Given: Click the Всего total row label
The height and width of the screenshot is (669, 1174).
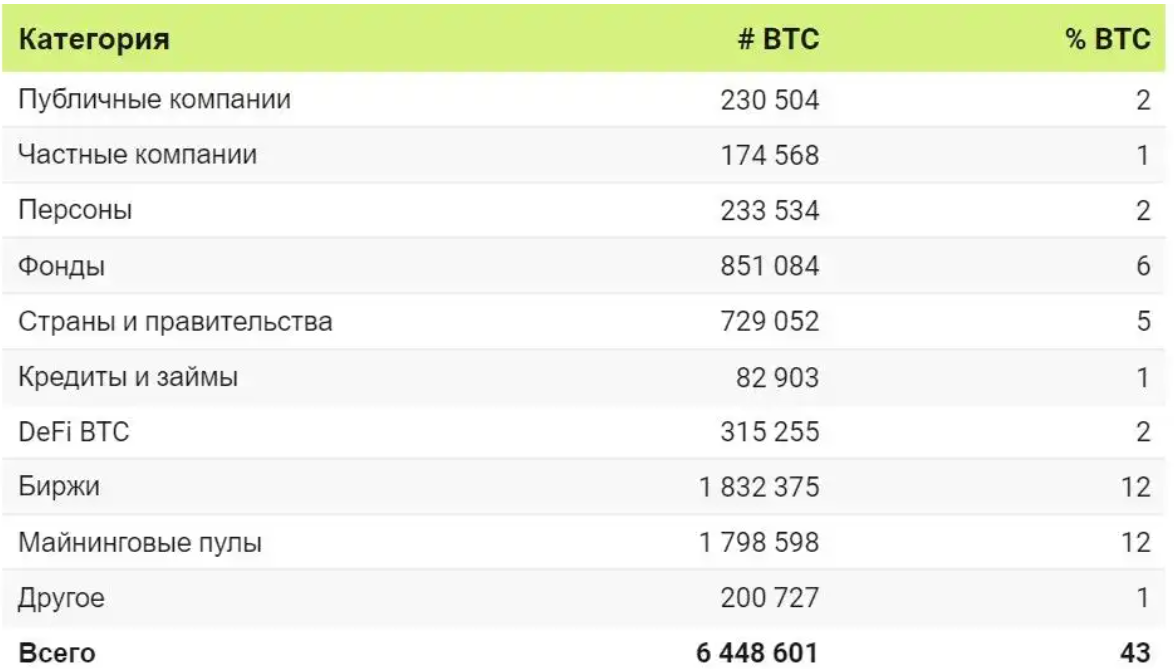Looking at the screenshot, I should click(x=58, y=653).
